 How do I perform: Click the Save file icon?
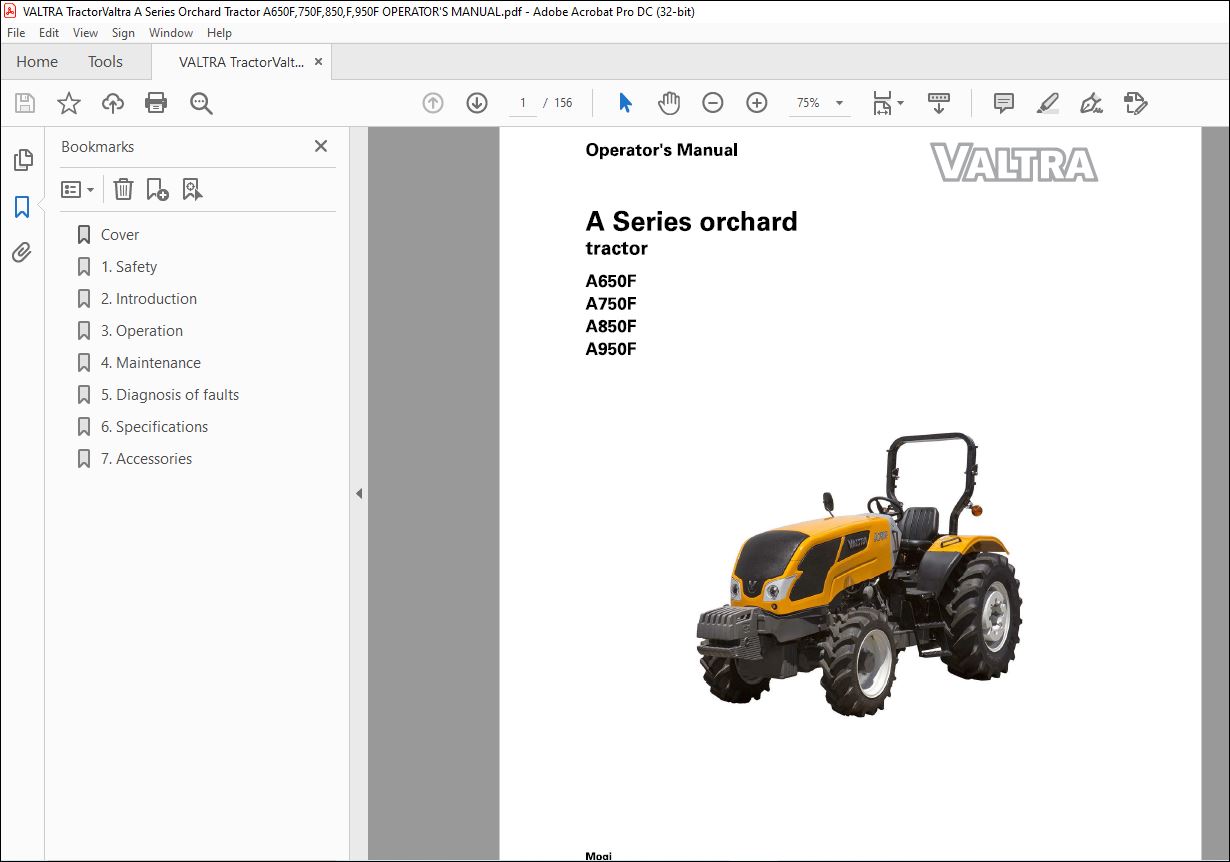pyautogui.click(x=25, y=103)
